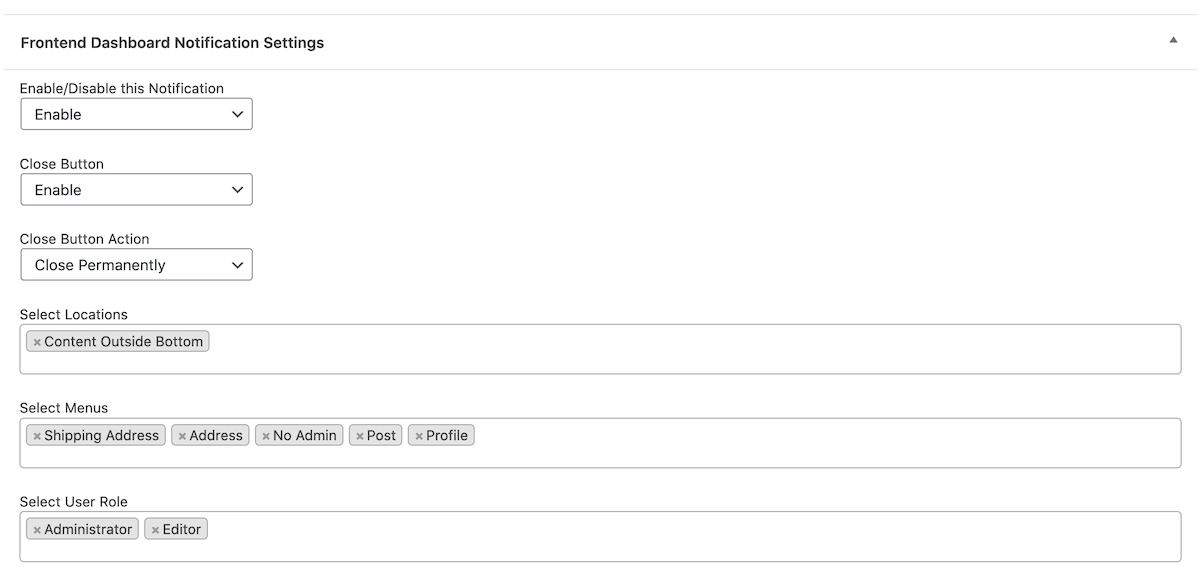
Task: Remove the Editor user role tag
Action: [155, 530]
